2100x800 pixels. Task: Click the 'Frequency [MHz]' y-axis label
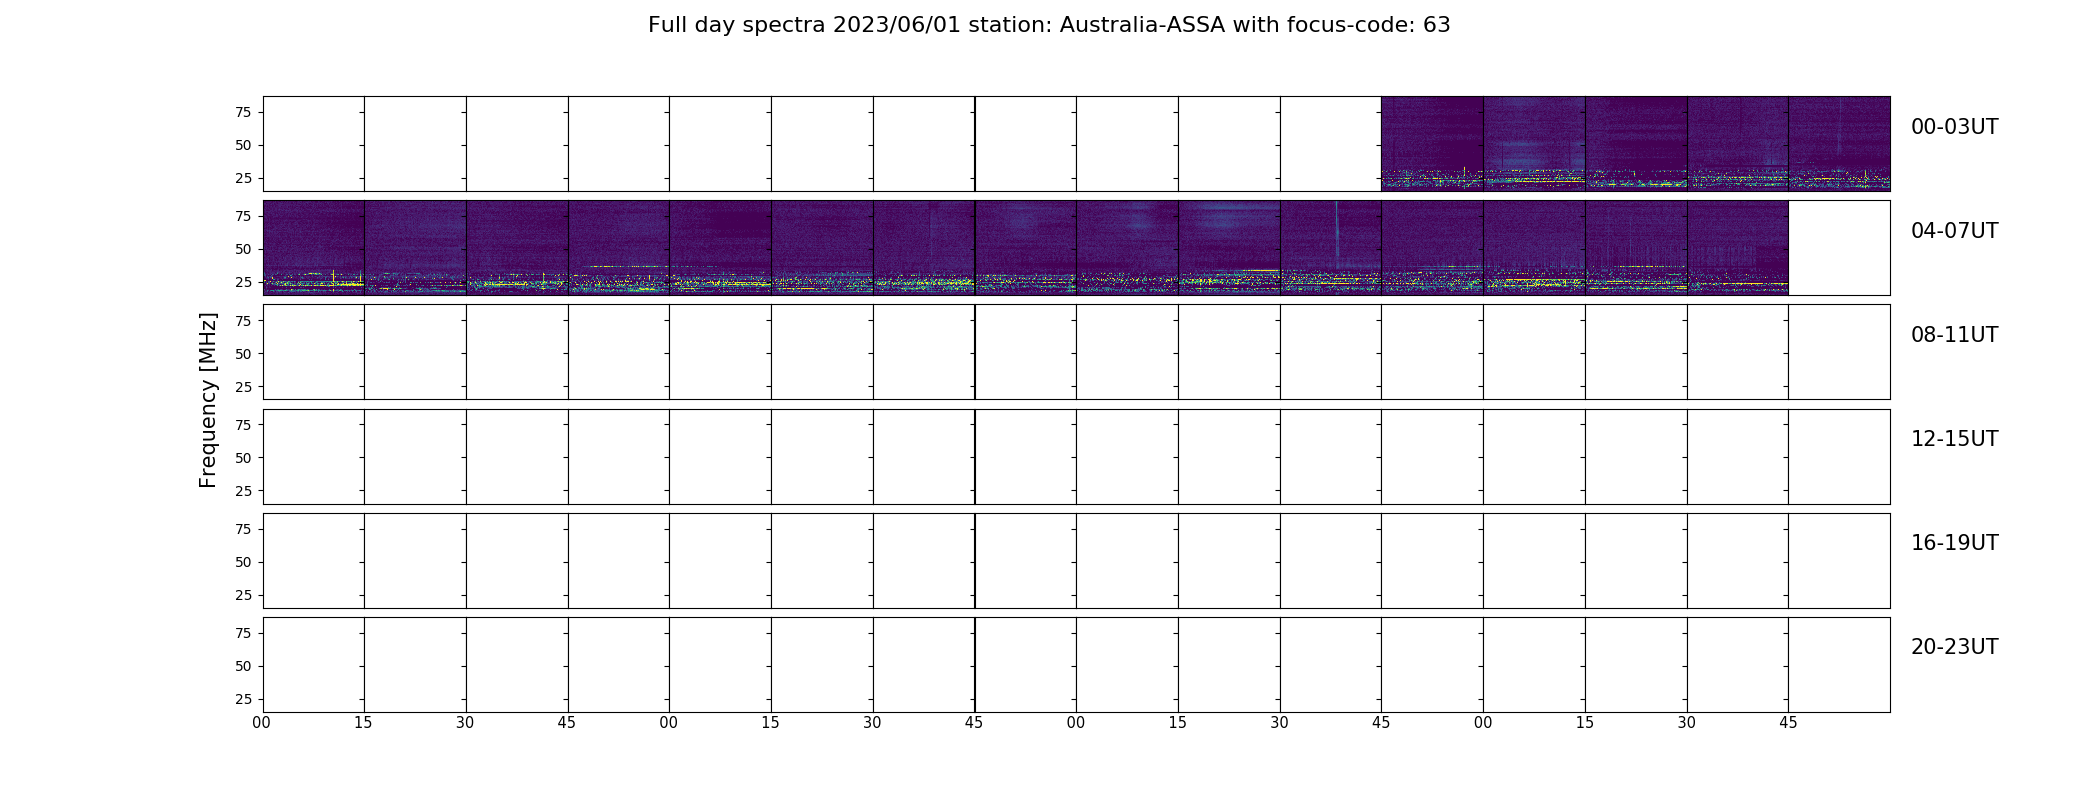(x=208, y=400)
